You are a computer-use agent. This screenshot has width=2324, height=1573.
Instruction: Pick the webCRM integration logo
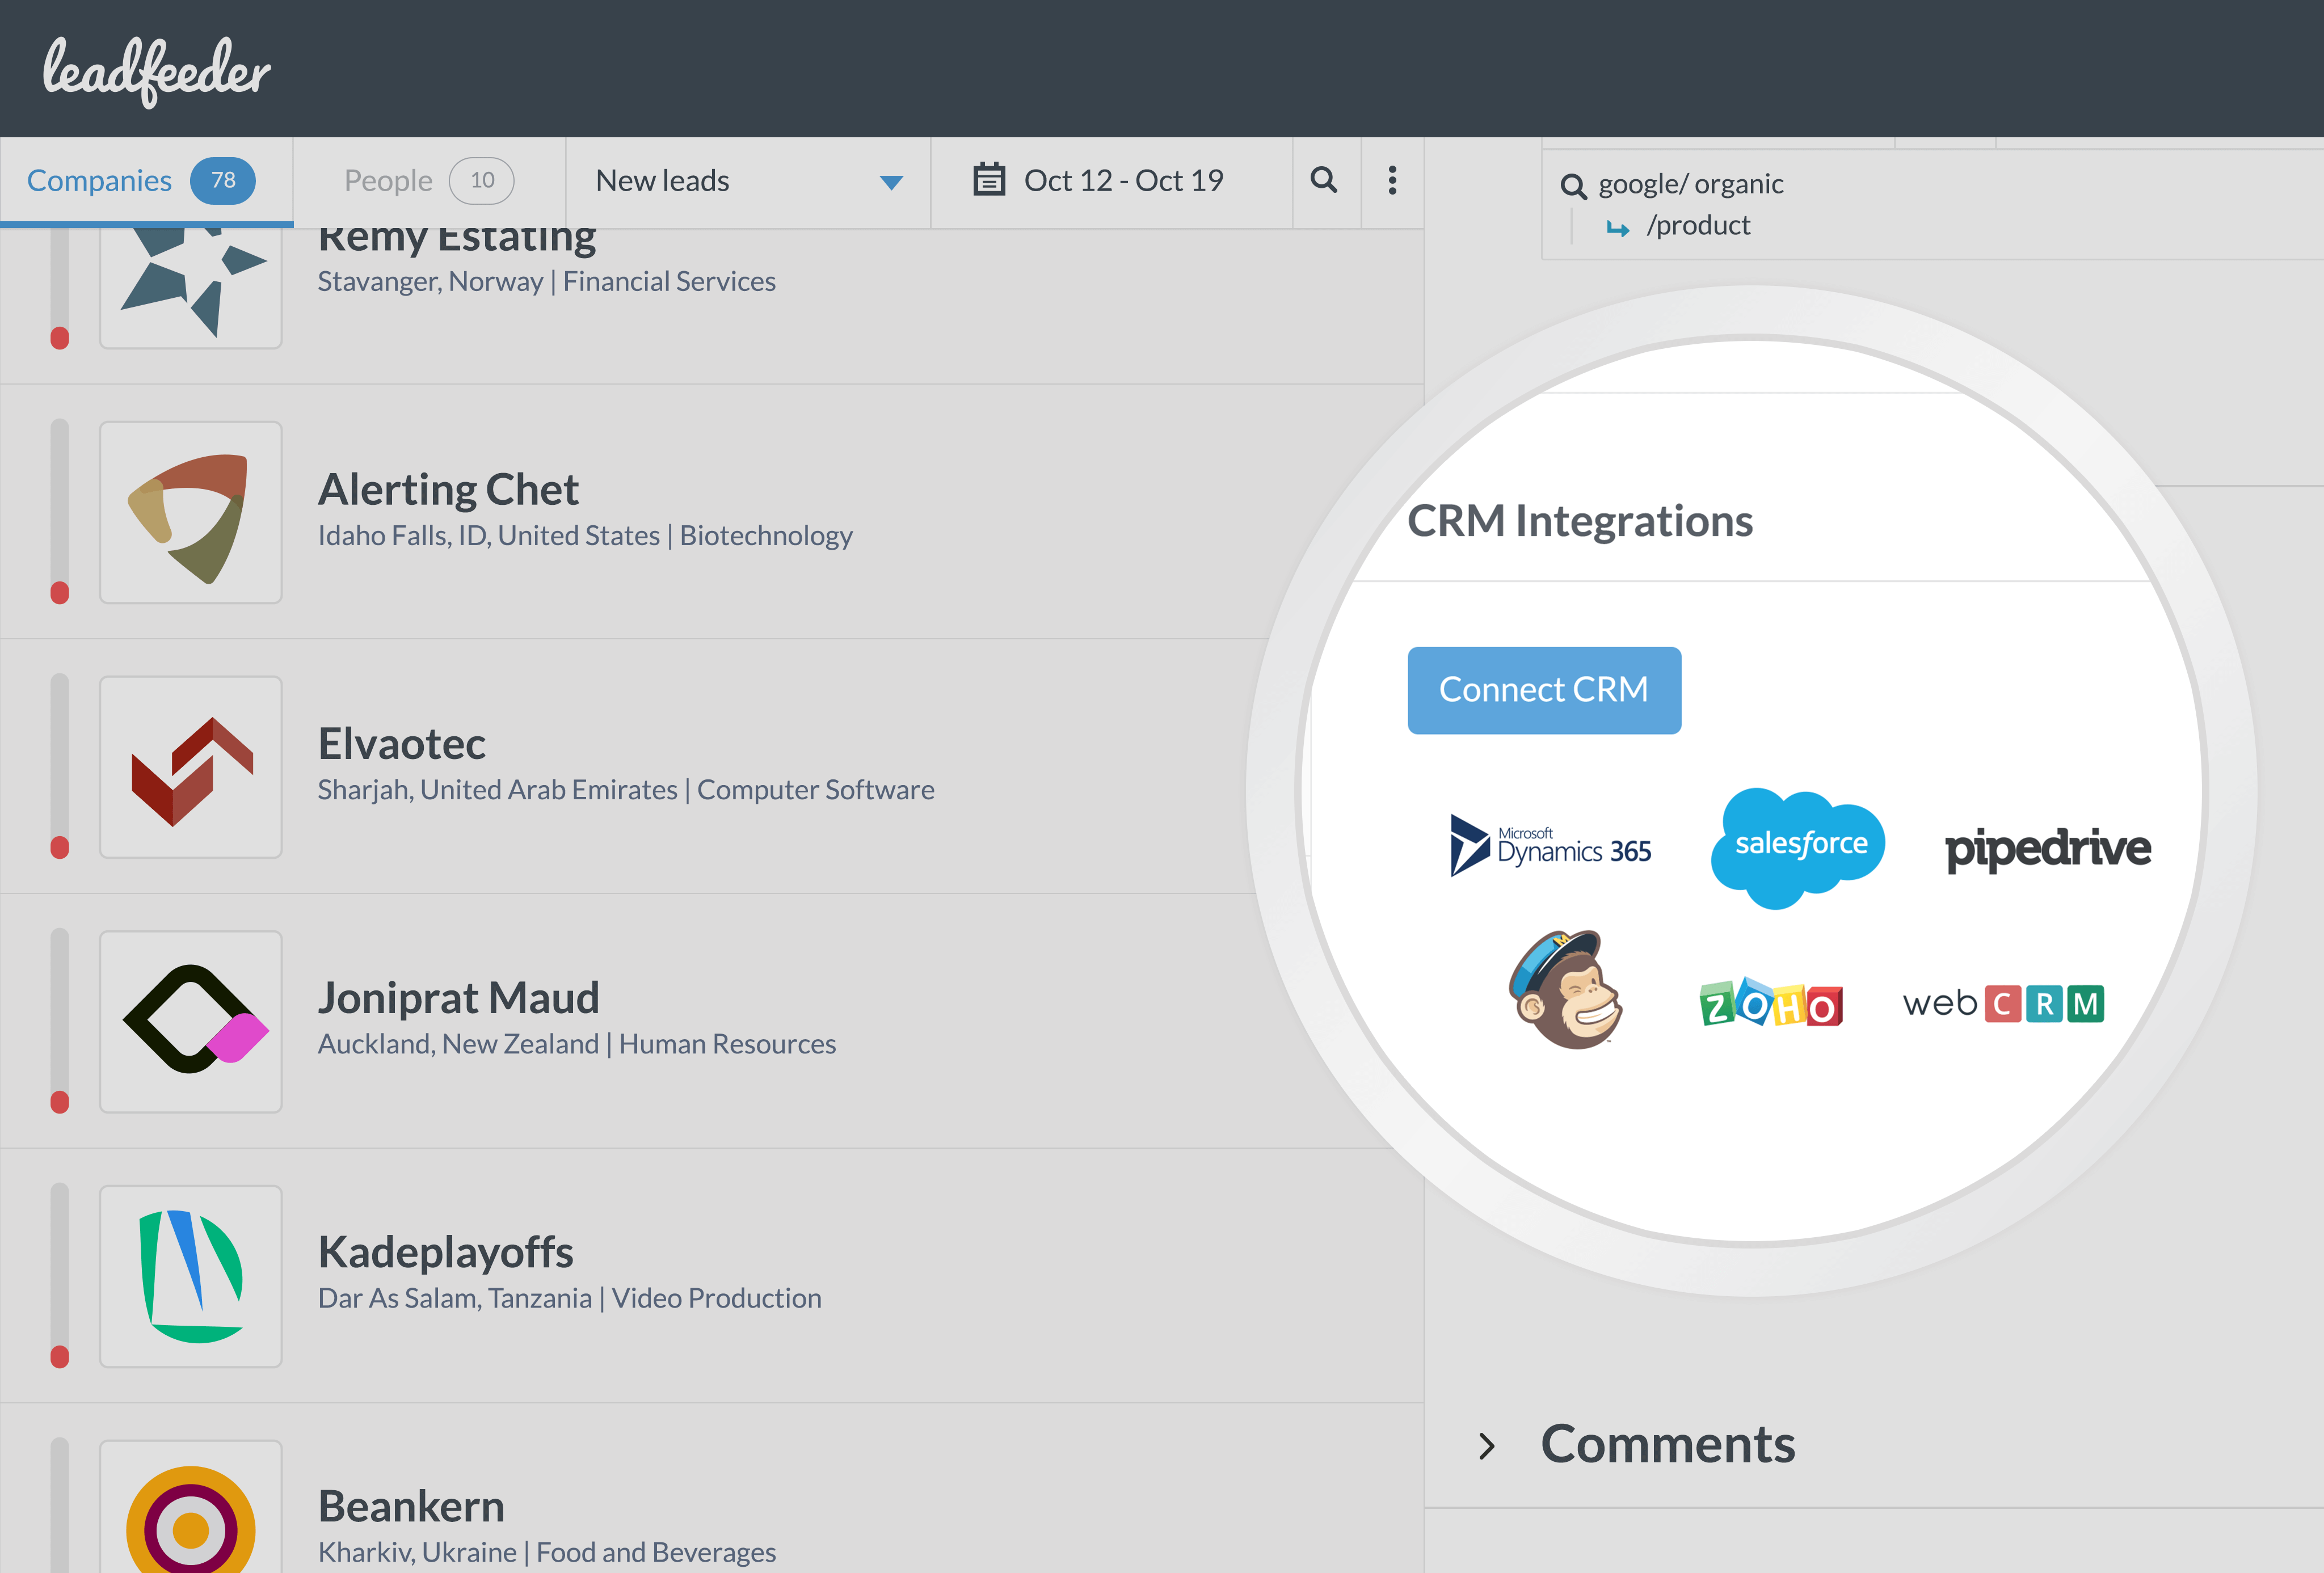click(x=2003, y=1003)
